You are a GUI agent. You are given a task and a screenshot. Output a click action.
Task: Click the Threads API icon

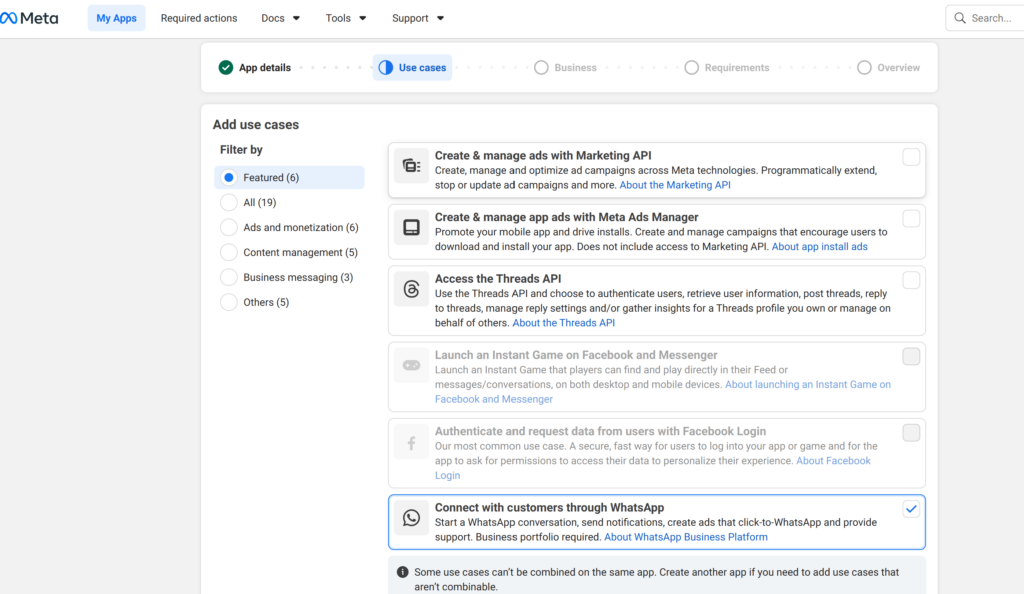411,289
